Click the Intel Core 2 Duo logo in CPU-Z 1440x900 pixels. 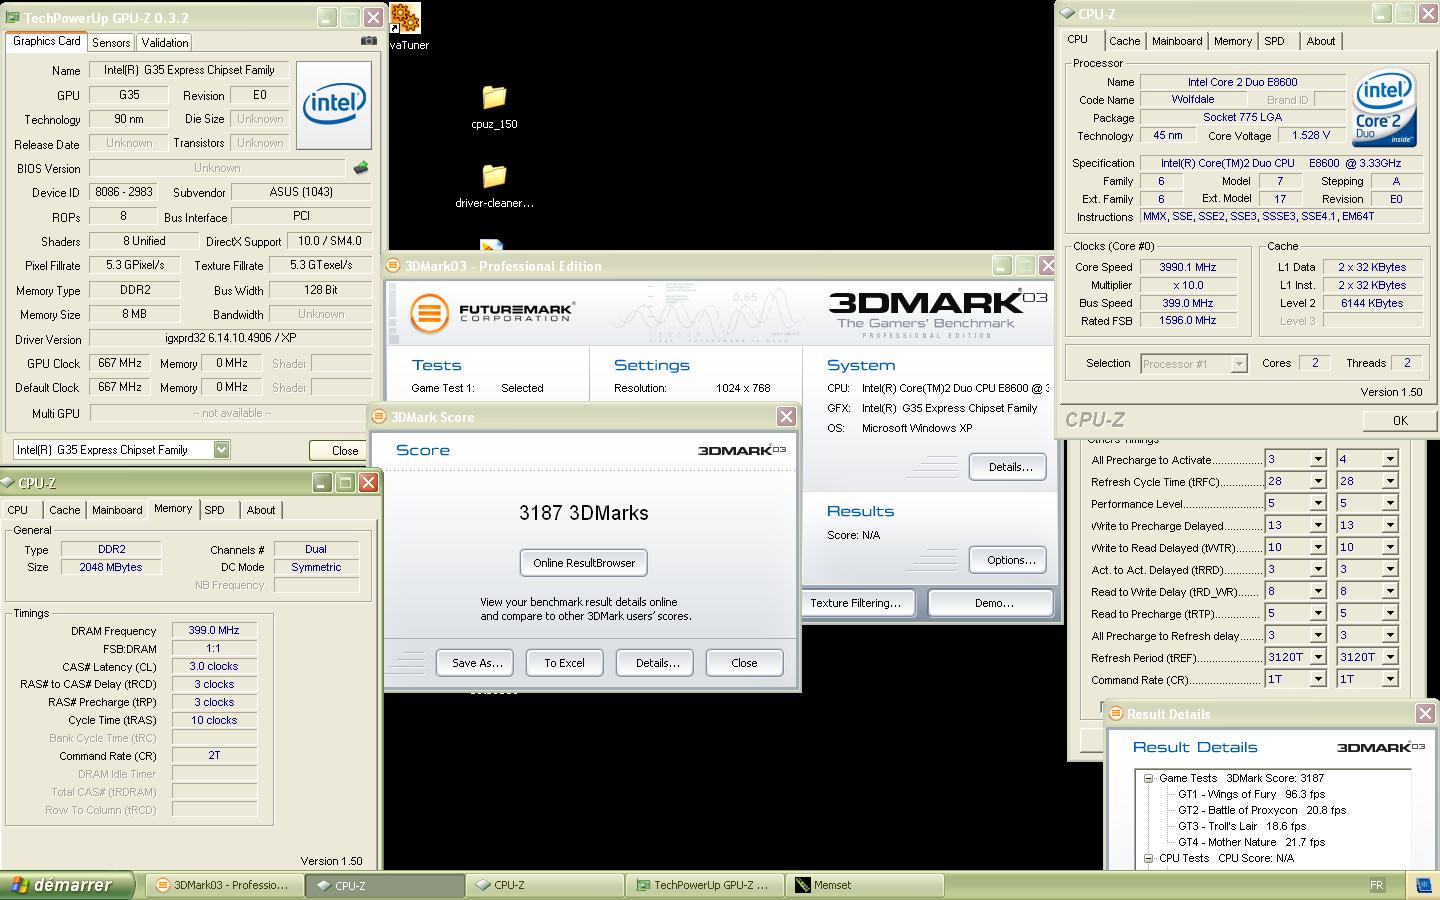coord(1385,110)
